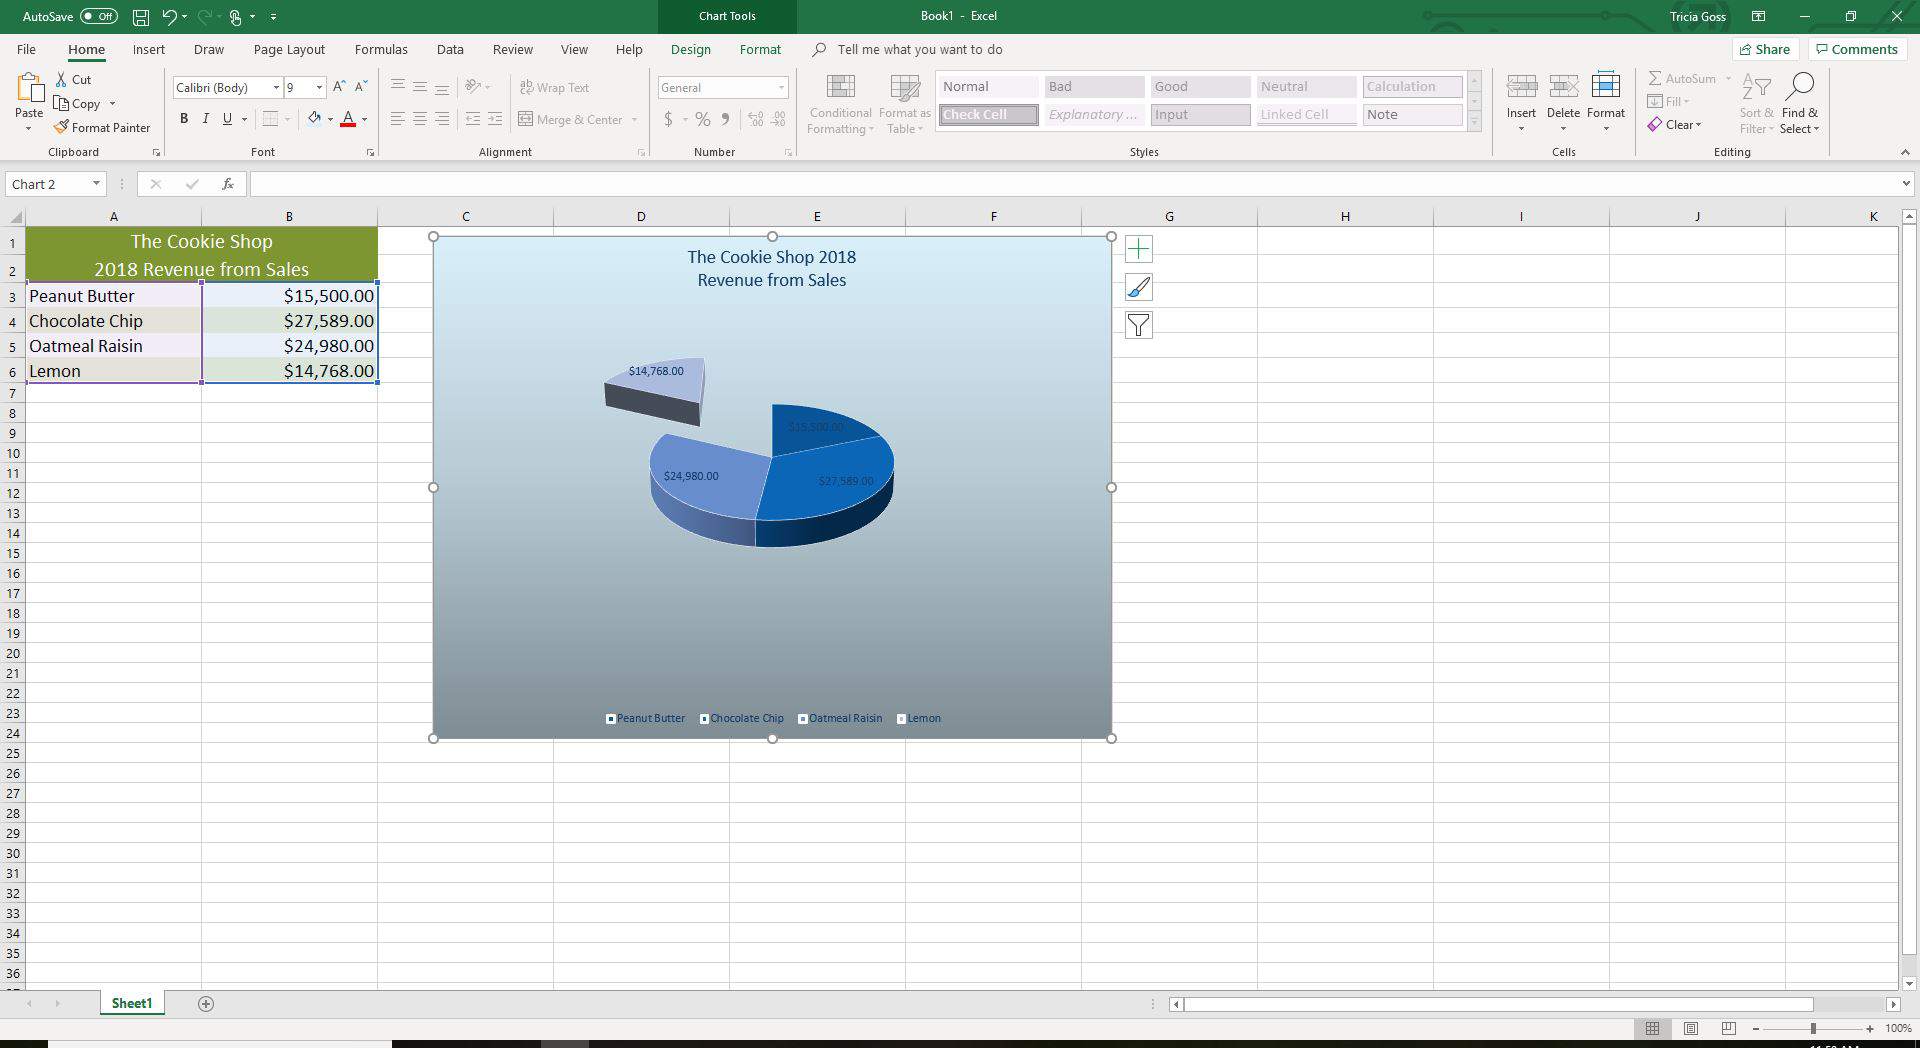
Task: Open the font size dropdown
Action: point(319,88)
